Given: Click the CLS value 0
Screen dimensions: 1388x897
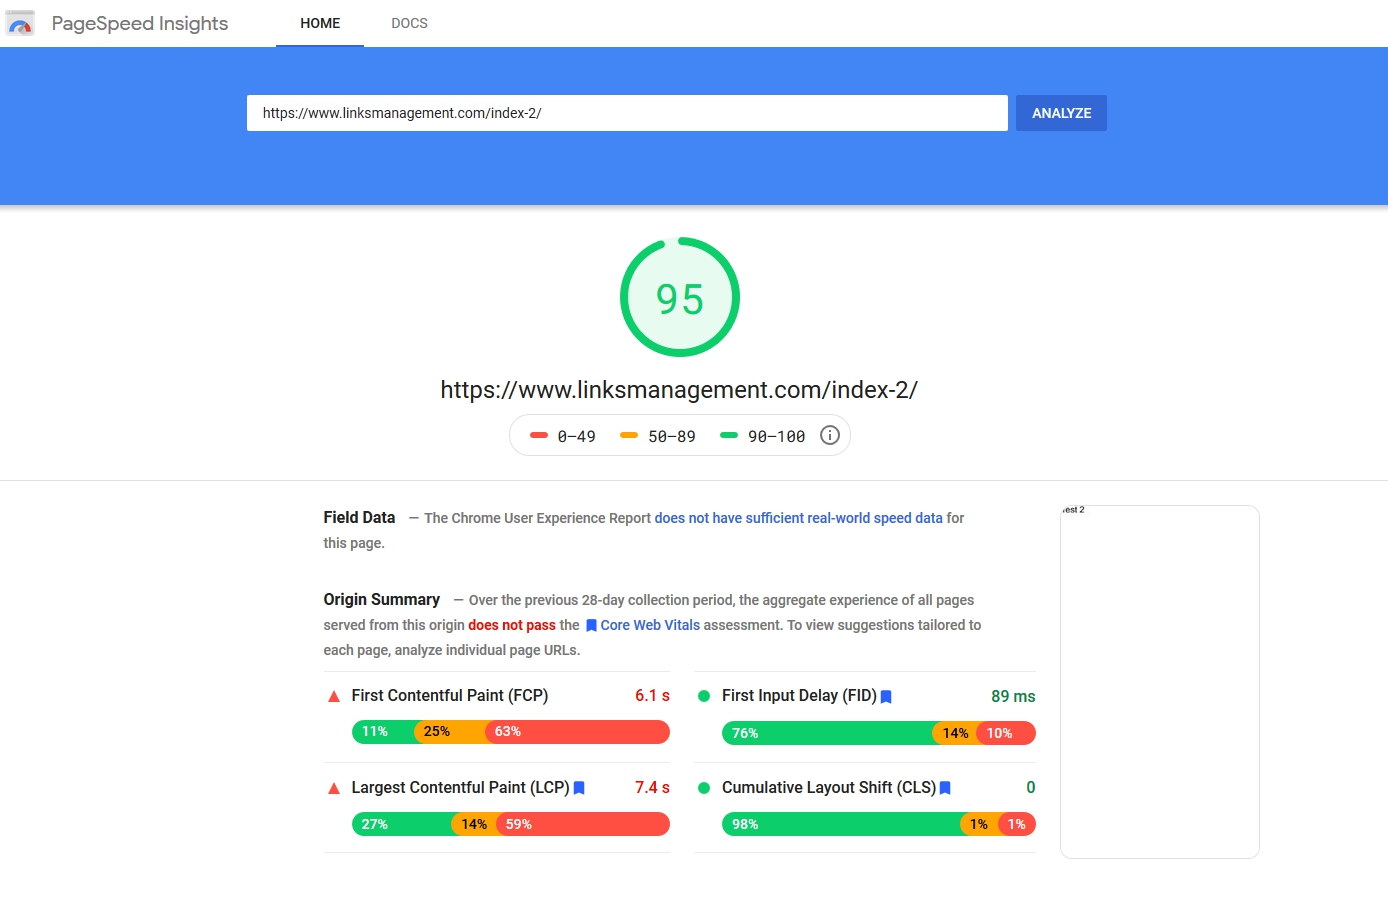Looking at the screenshot, I should [1031, 788].
